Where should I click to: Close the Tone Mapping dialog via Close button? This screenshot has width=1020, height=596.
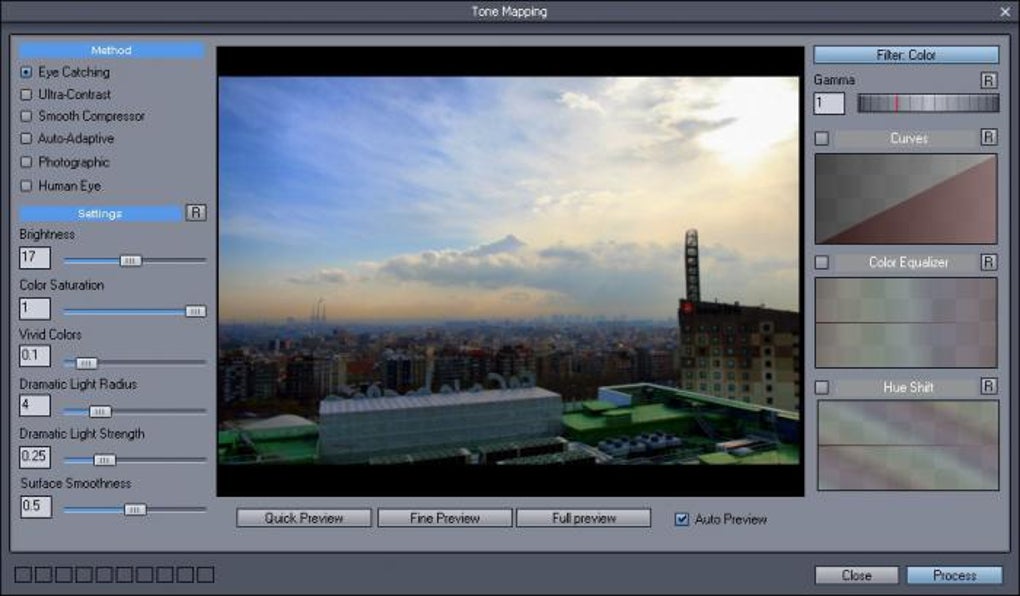(x=857, y=575)
